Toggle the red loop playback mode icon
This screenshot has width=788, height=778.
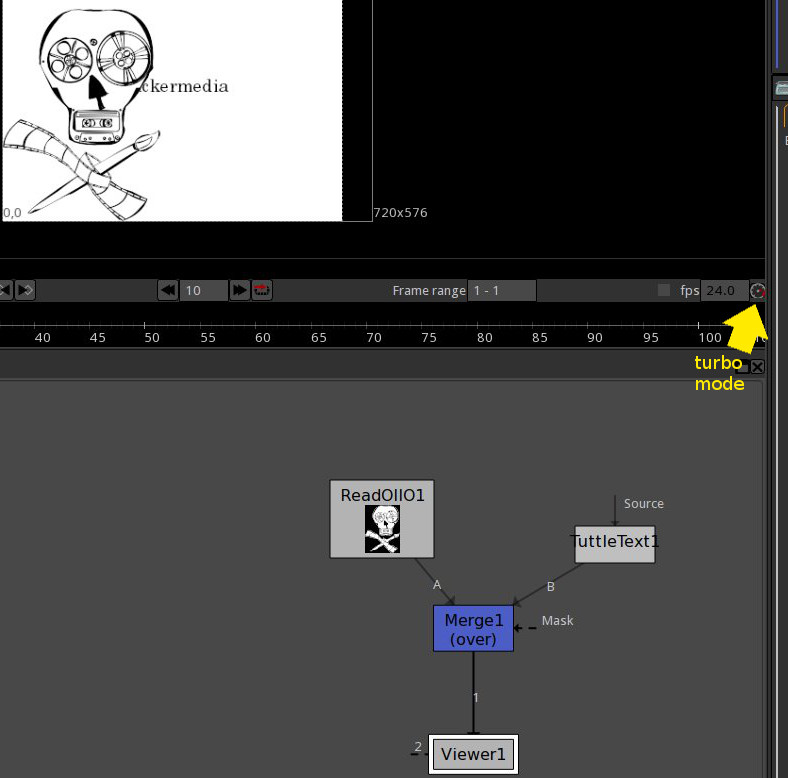[x=262, y=290]
